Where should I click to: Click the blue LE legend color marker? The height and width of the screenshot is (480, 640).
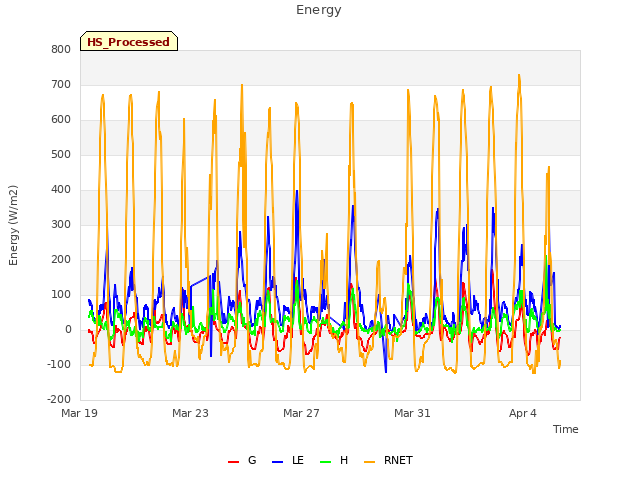[278, 462]
